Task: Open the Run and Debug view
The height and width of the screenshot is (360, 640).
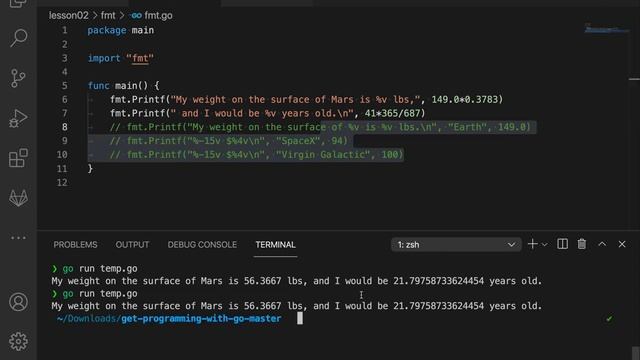Action: tap(18, 118)
